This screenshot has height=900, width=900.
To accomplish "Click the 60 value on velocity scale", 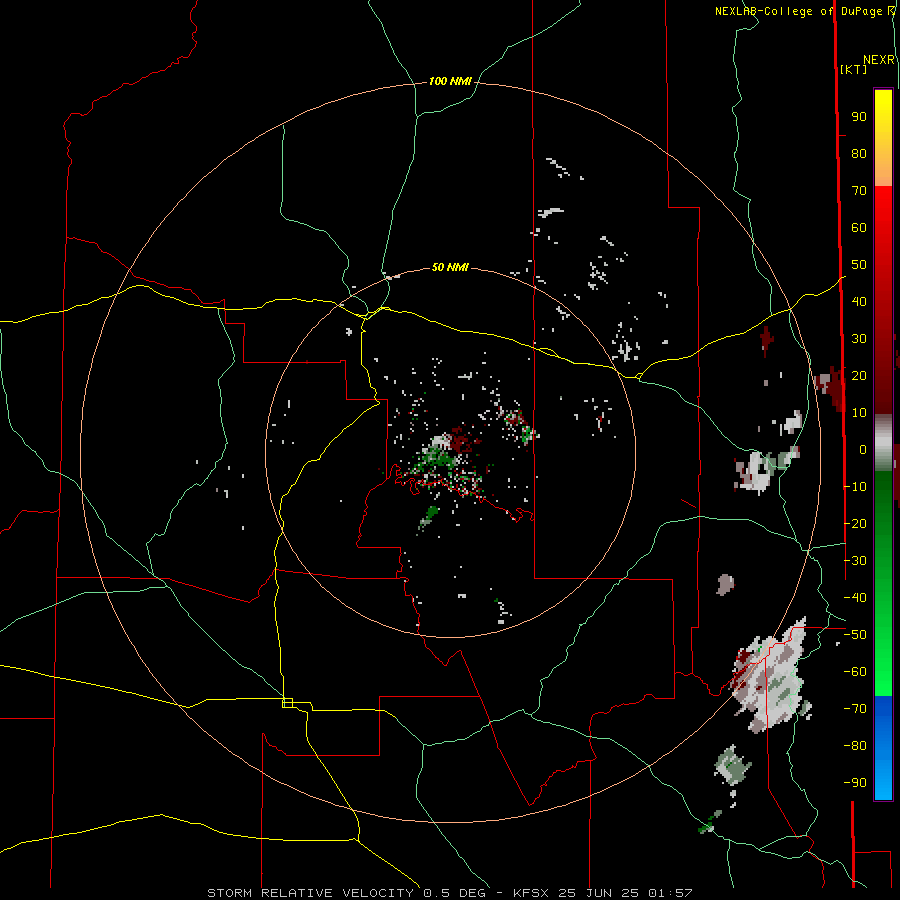I will pyautogui.click(x=859, y=228).
